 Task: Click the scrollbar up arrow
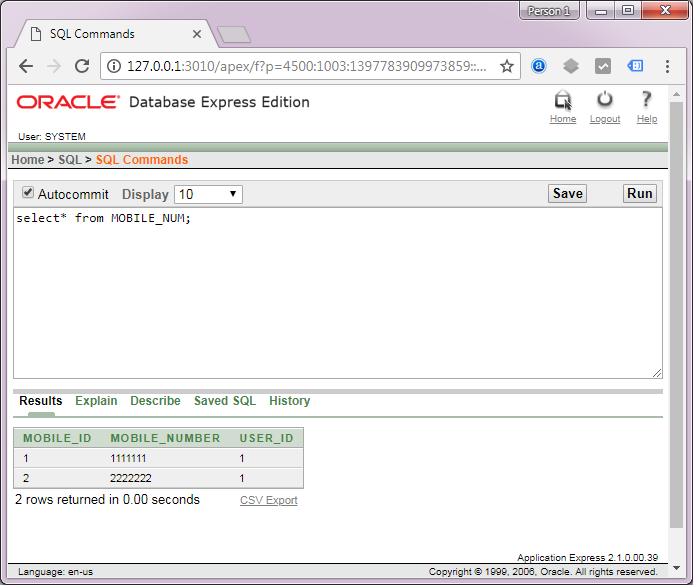point(676,94)
